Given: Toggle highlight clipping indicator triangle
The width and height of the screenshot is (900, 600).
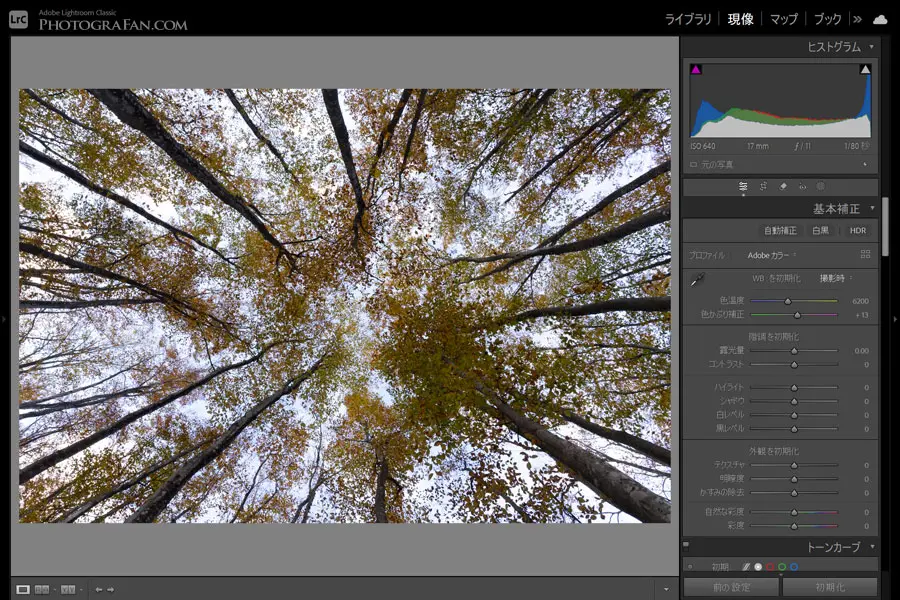Looking at the screenshot, I should tap(865, 69).
